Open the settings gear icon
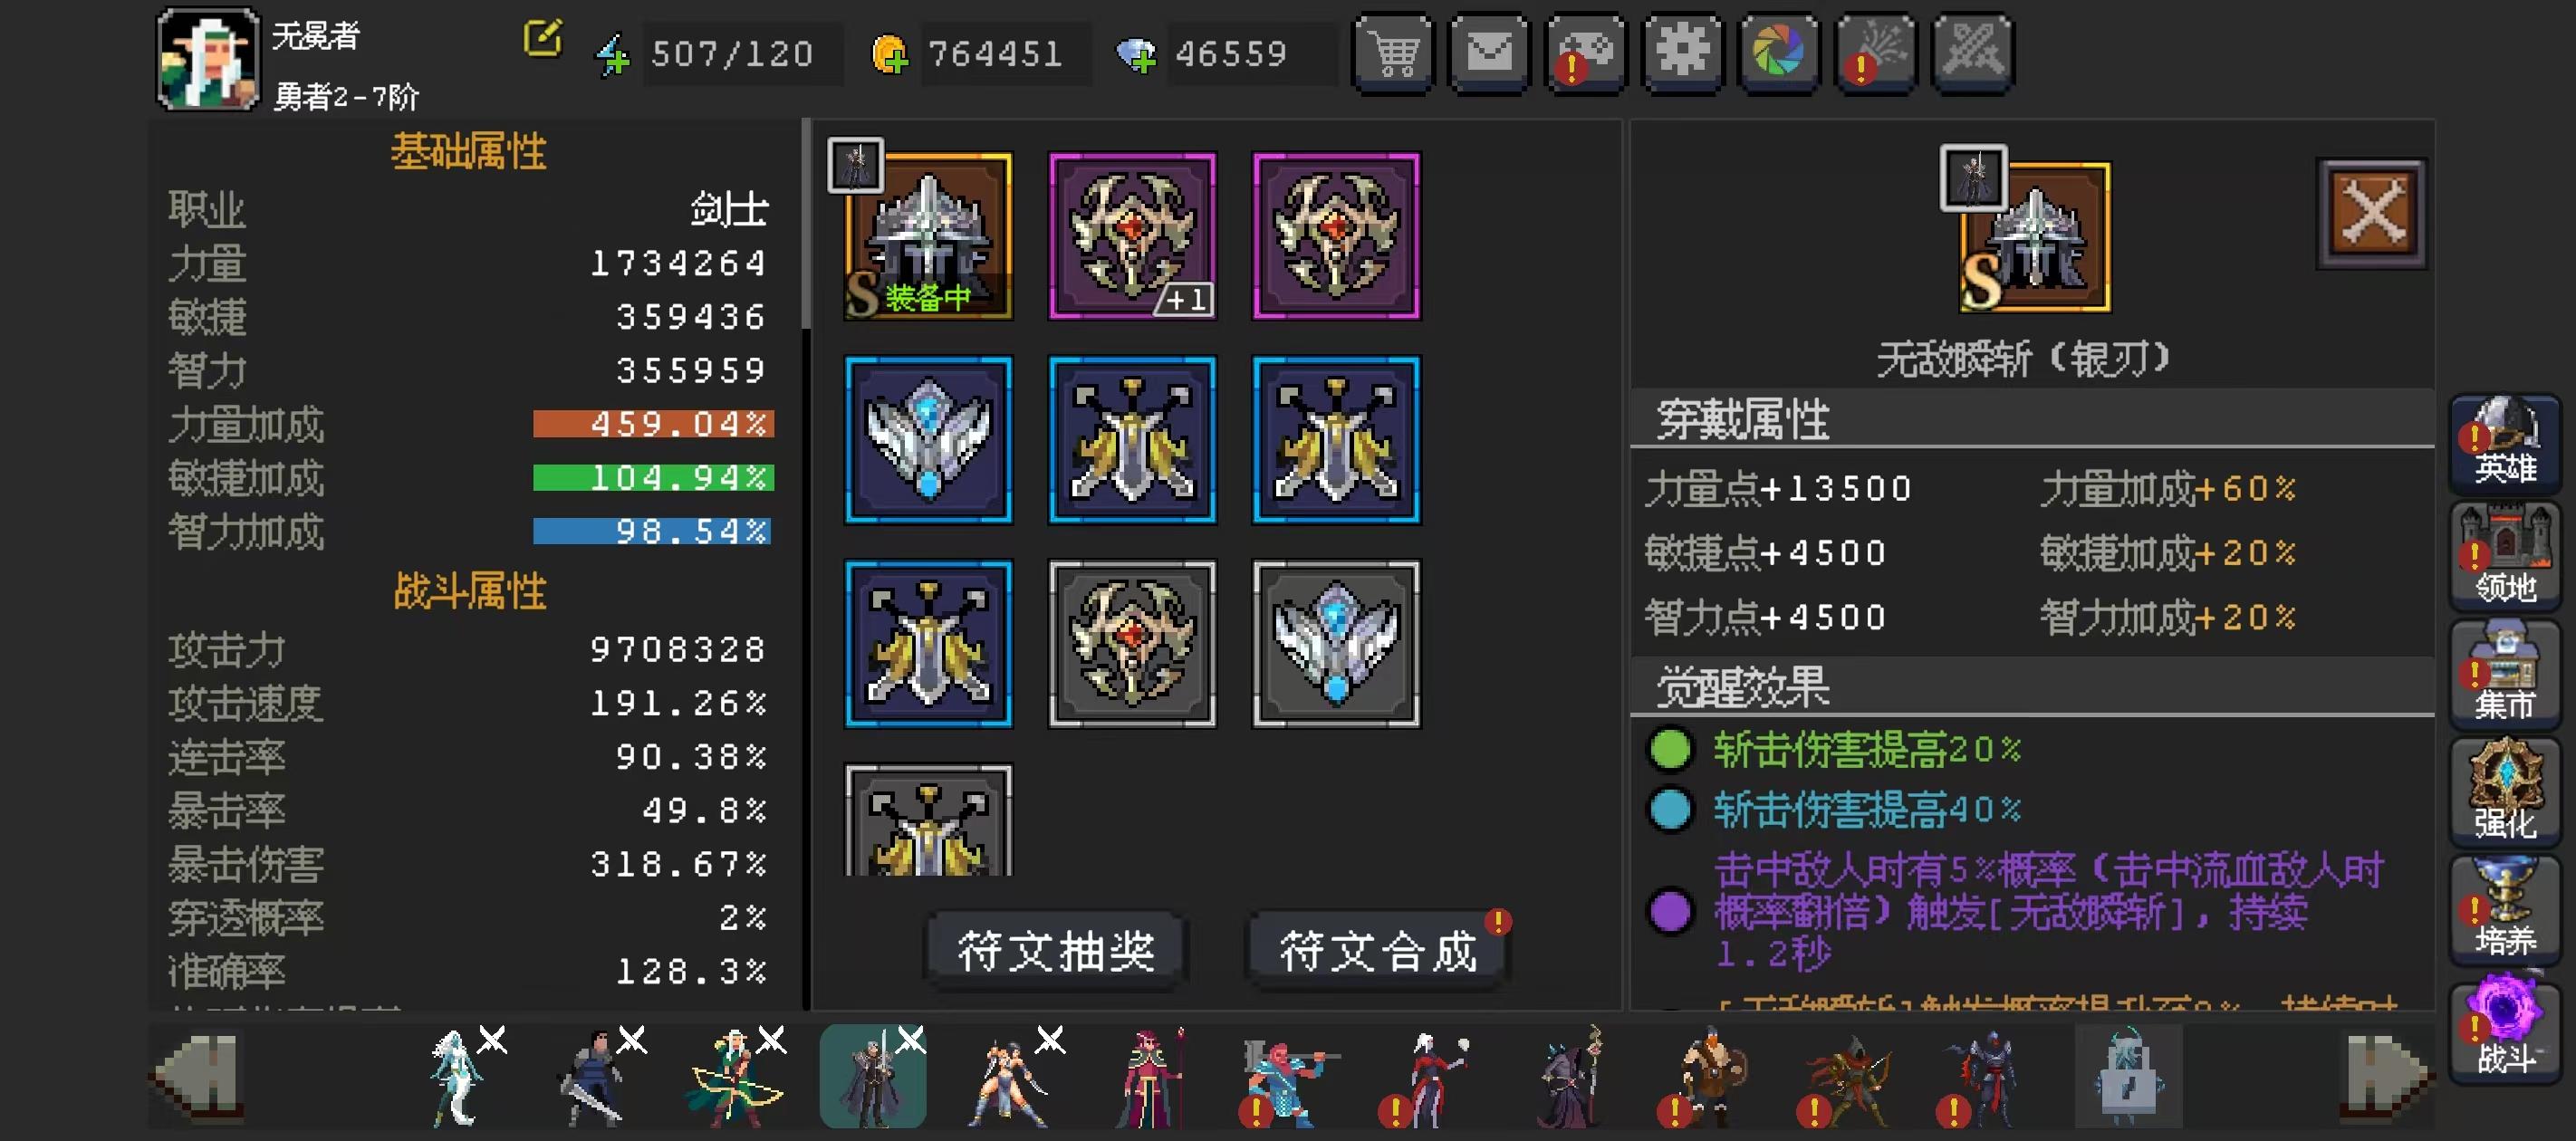The image size is (2576, 1141). (x=1683, y=53)
